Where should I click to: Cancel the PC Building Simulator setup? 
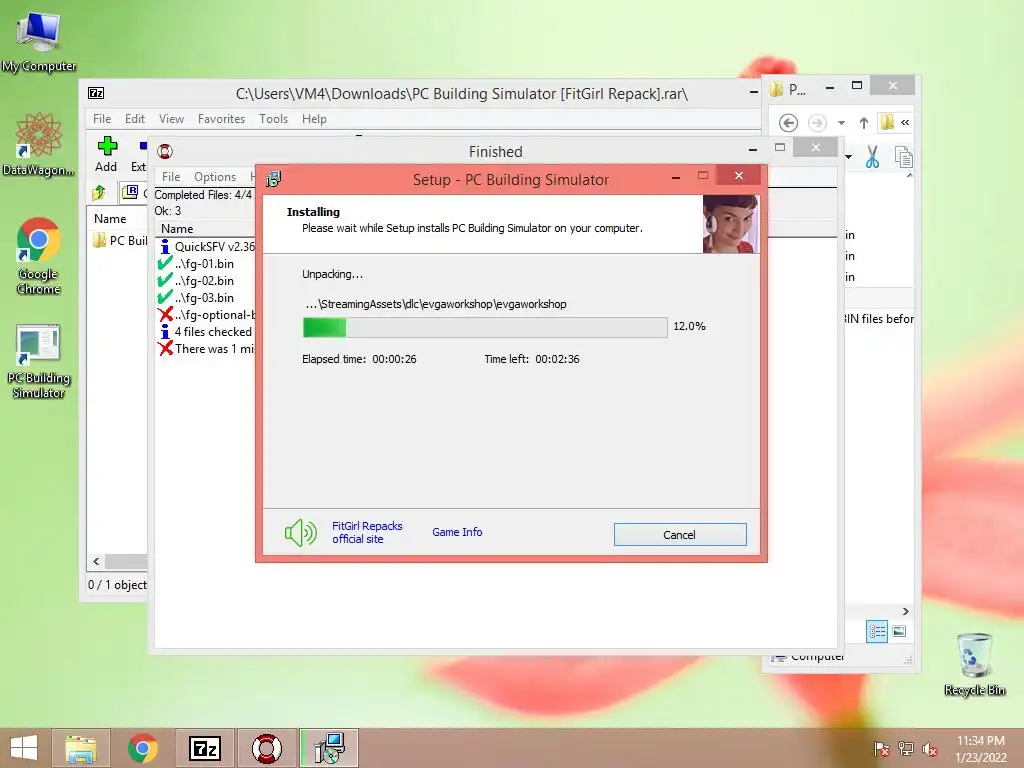[x=680, y=534]
